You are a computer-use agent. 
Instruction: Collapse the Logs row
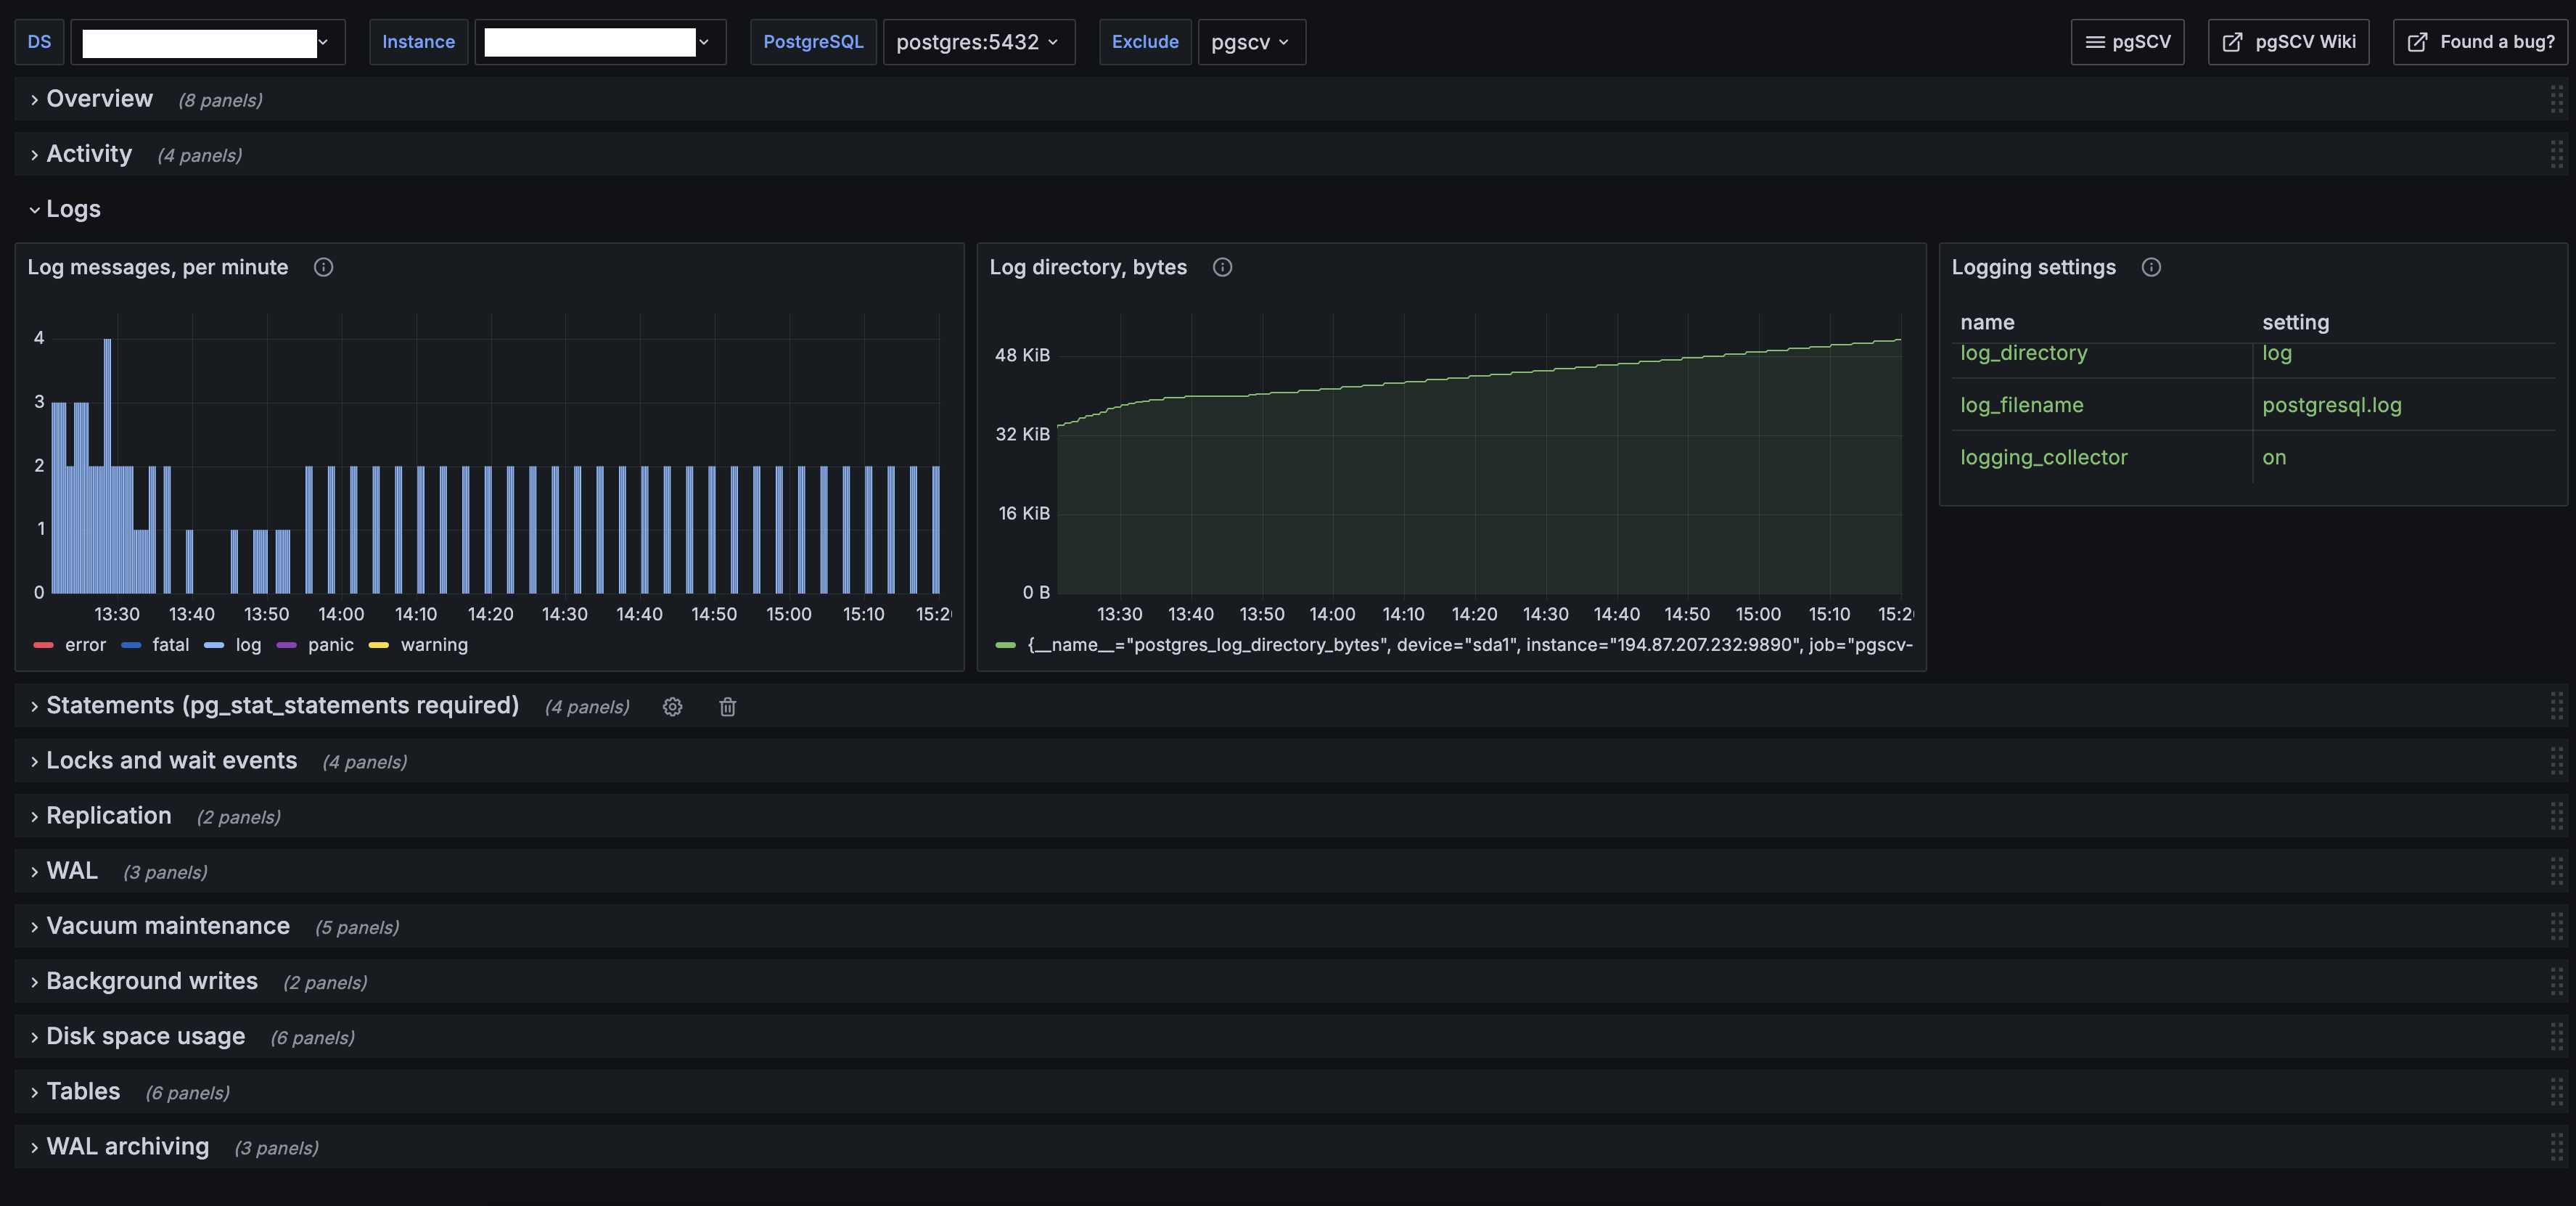point(72,209)
